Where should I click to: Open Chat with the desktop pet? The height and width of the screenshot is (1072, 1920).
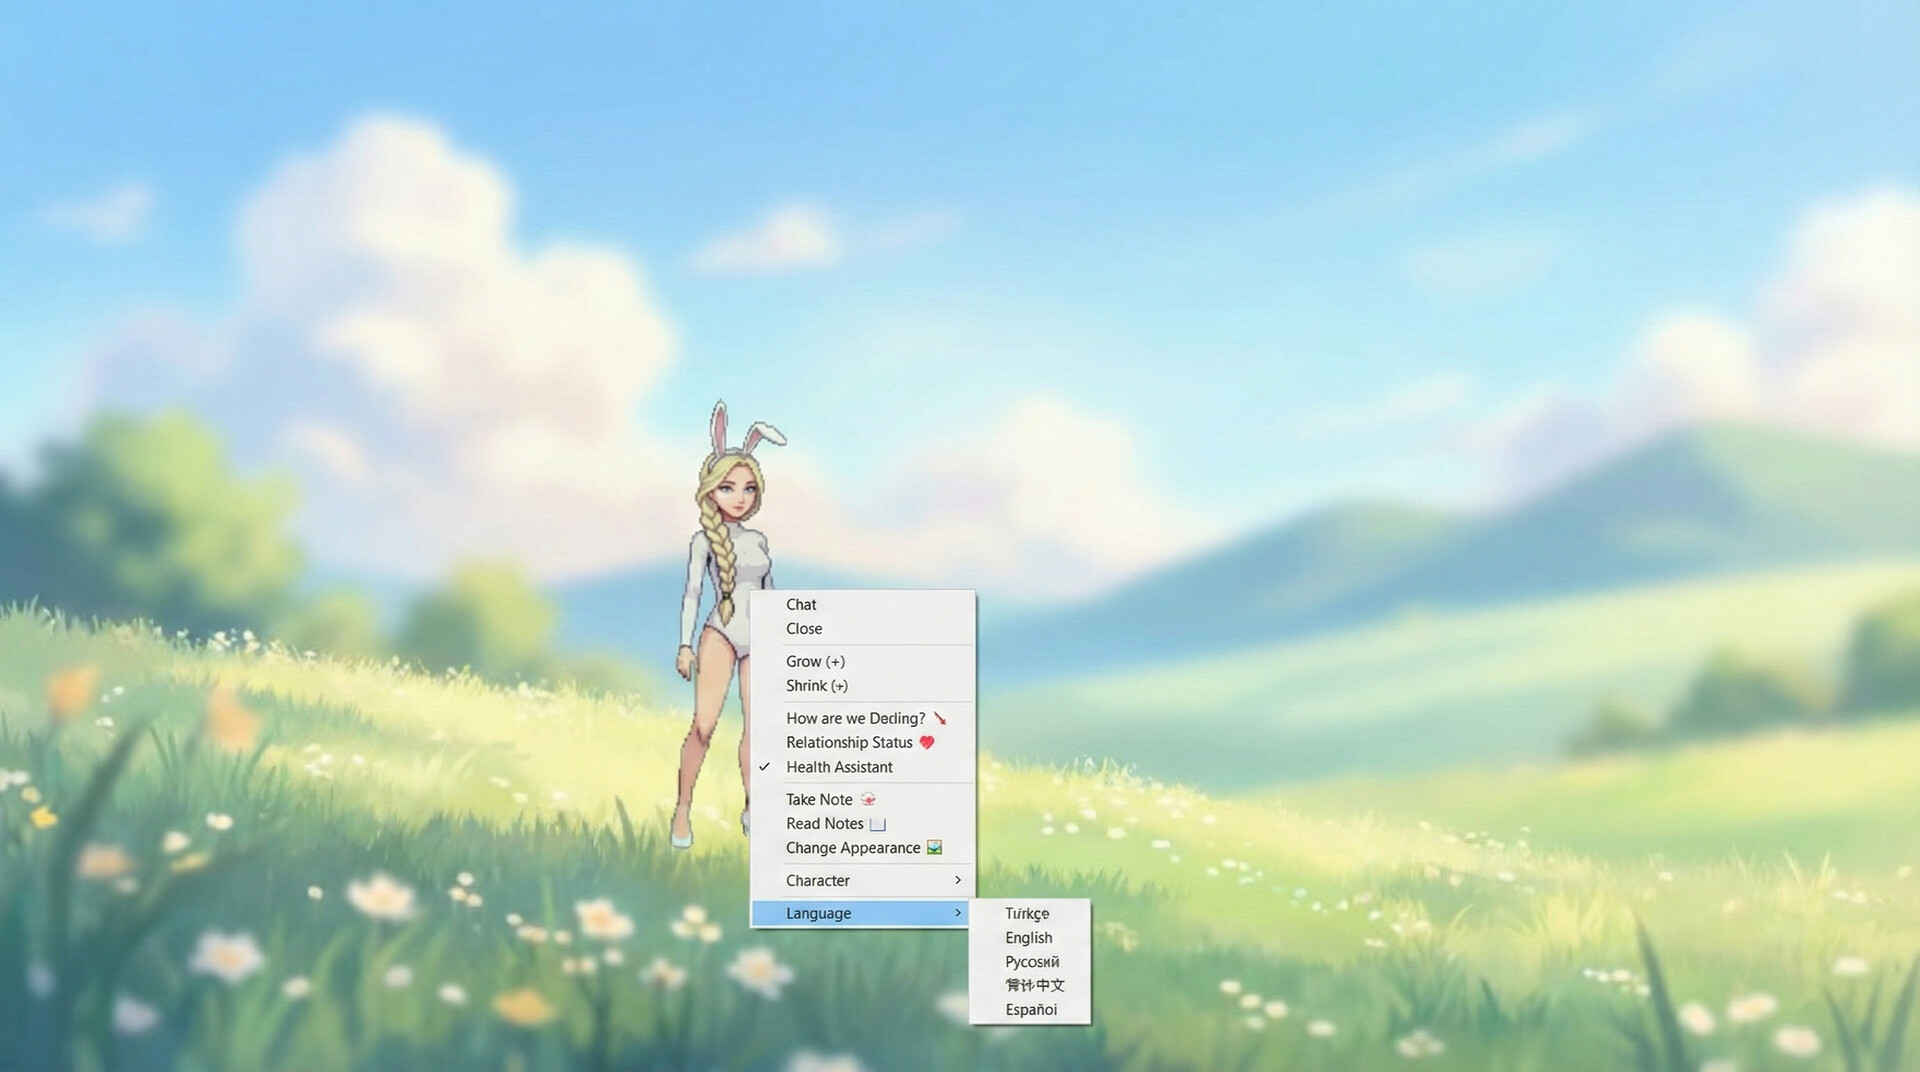tap(800, 604)
